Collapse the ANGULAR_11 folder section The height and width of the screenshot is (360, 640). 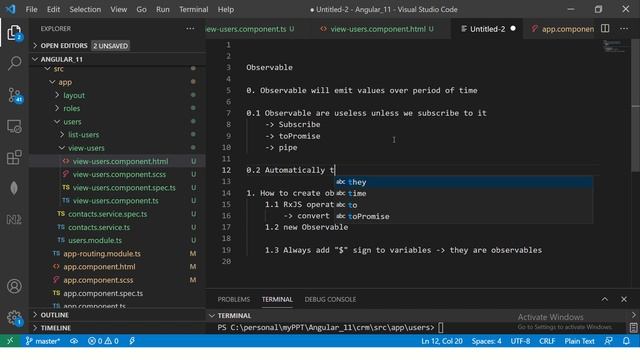pos(117,59)
